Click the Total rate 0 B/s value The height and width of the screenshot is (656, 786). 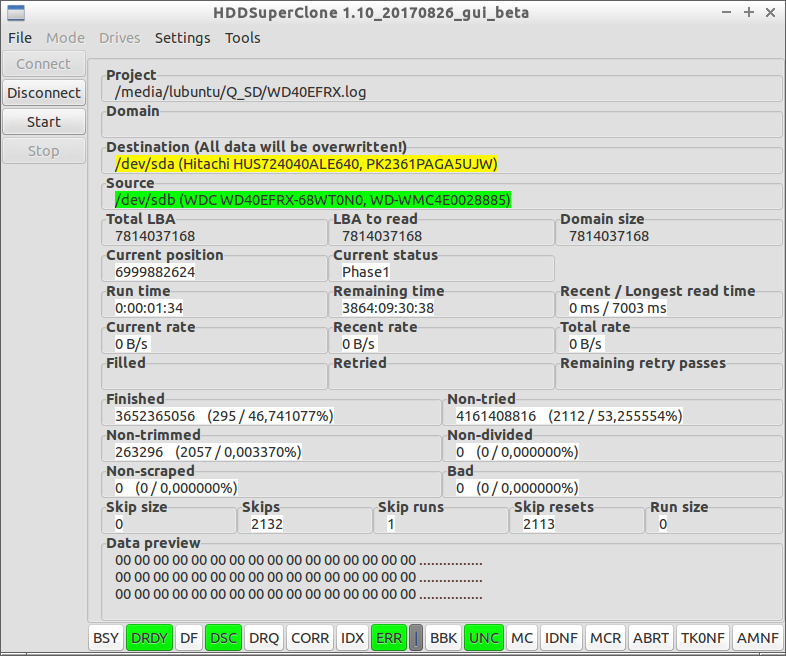point(585,344)
